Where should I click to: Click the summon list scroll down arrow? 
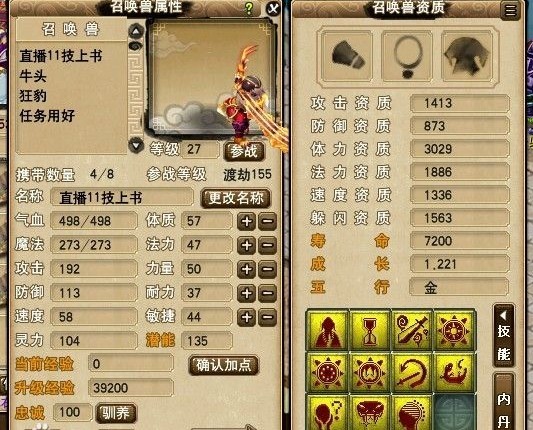(136, 145)
